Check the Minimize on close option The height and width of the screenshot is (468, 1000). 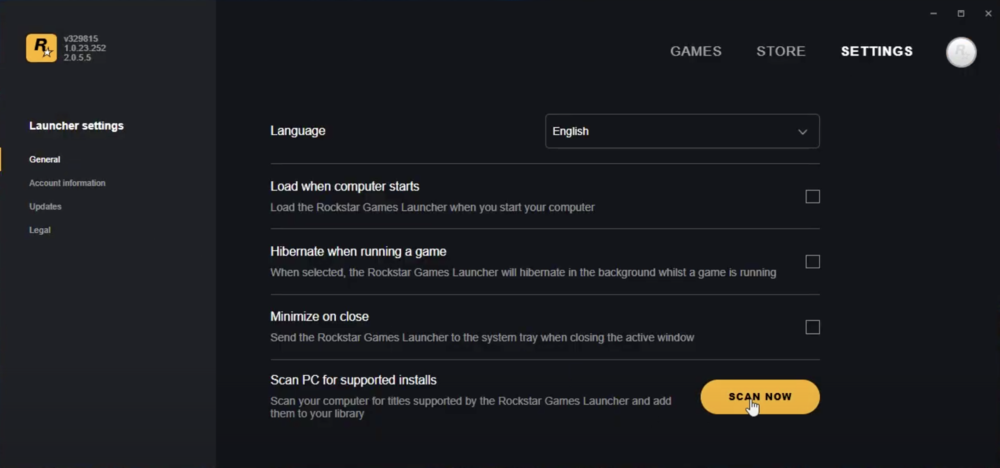812,327
